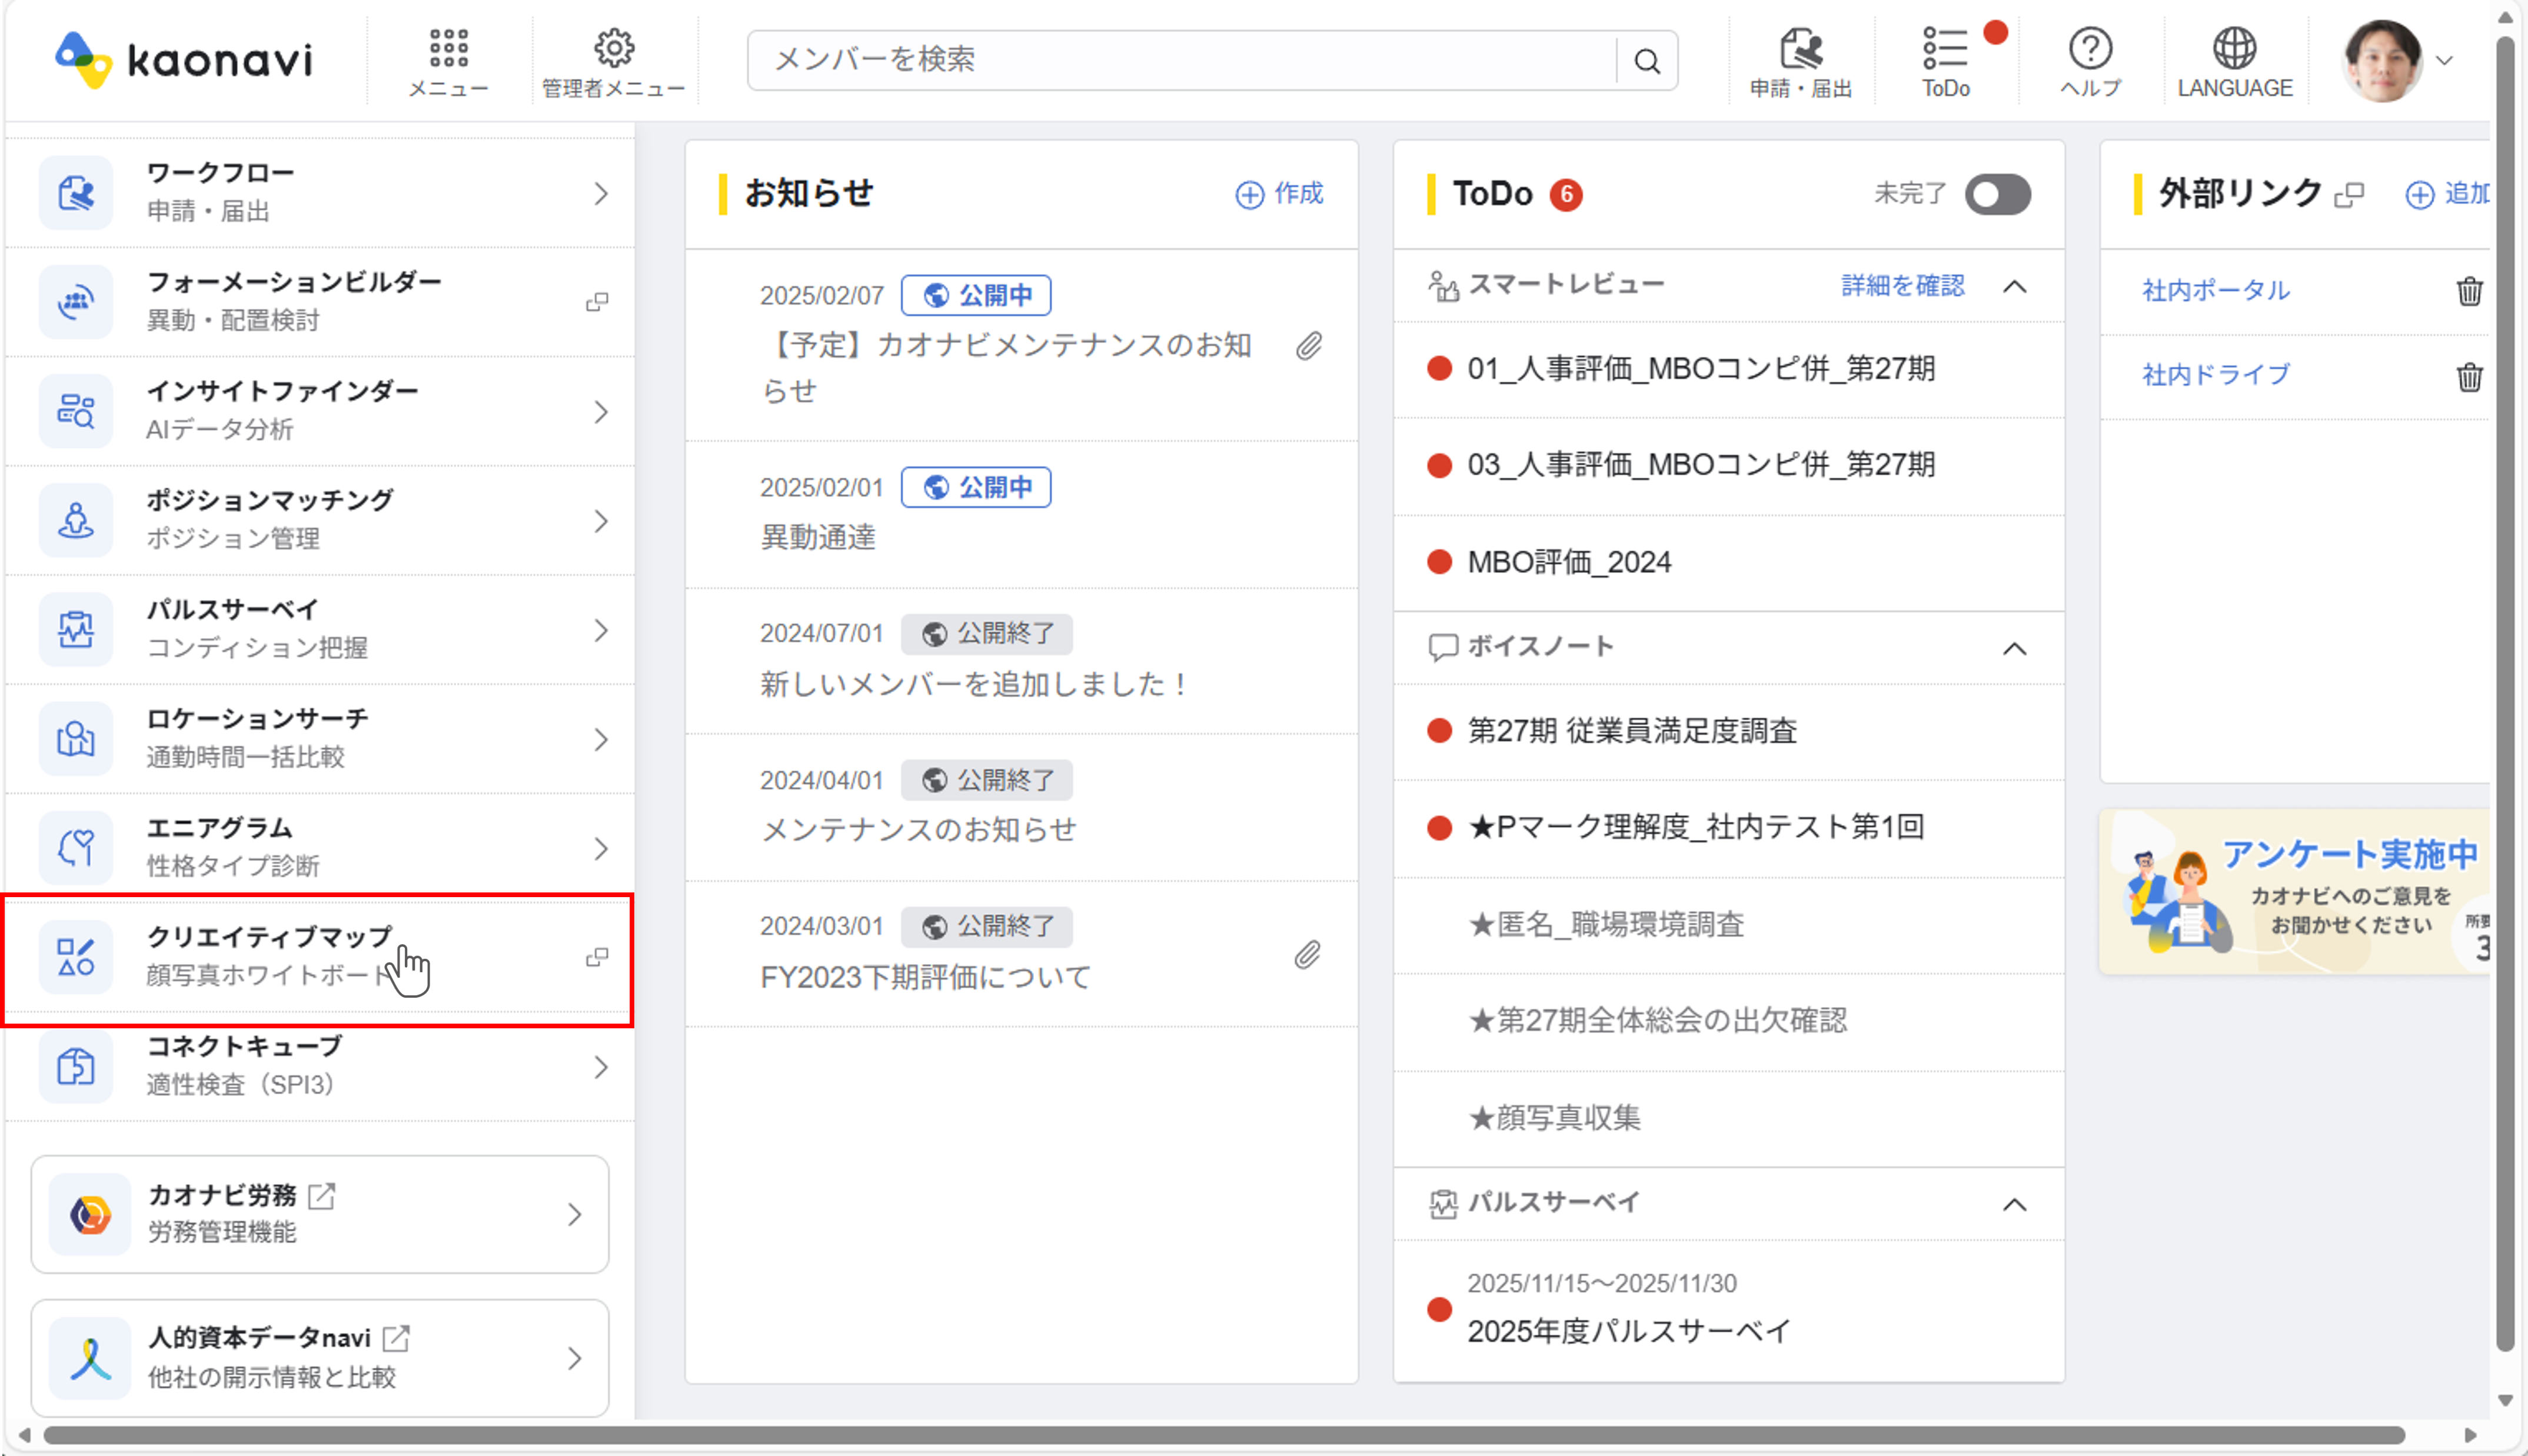
Task: Toggle the 未完了 switch
Action: [1997, 194]
